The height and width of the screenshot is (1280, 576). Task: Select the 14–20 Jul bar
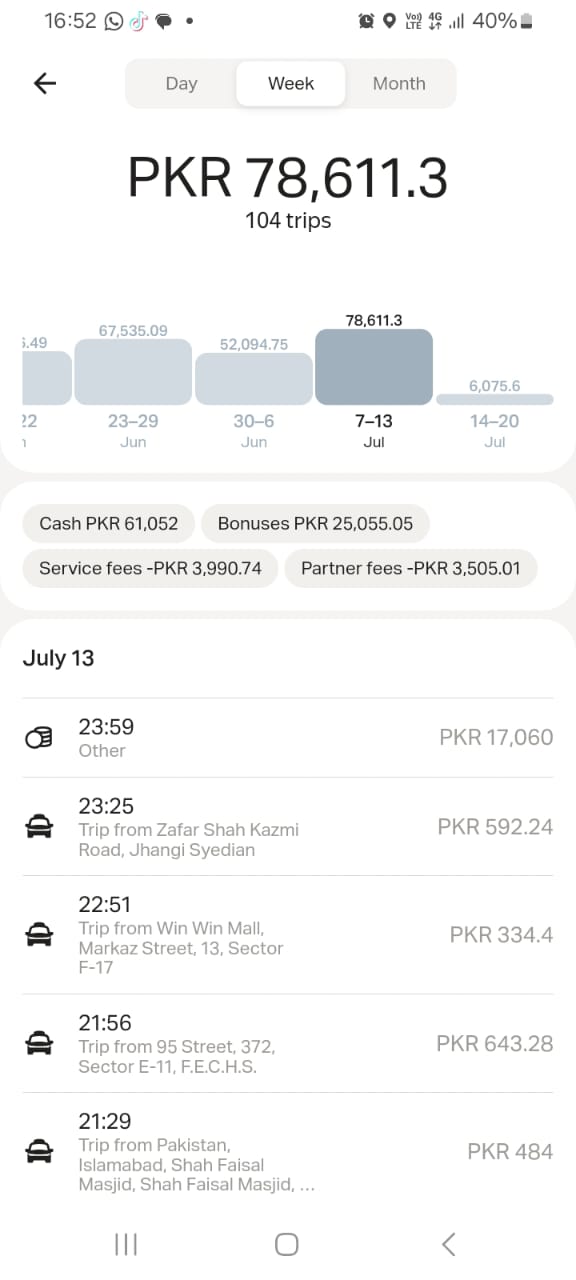pos(495,399)
